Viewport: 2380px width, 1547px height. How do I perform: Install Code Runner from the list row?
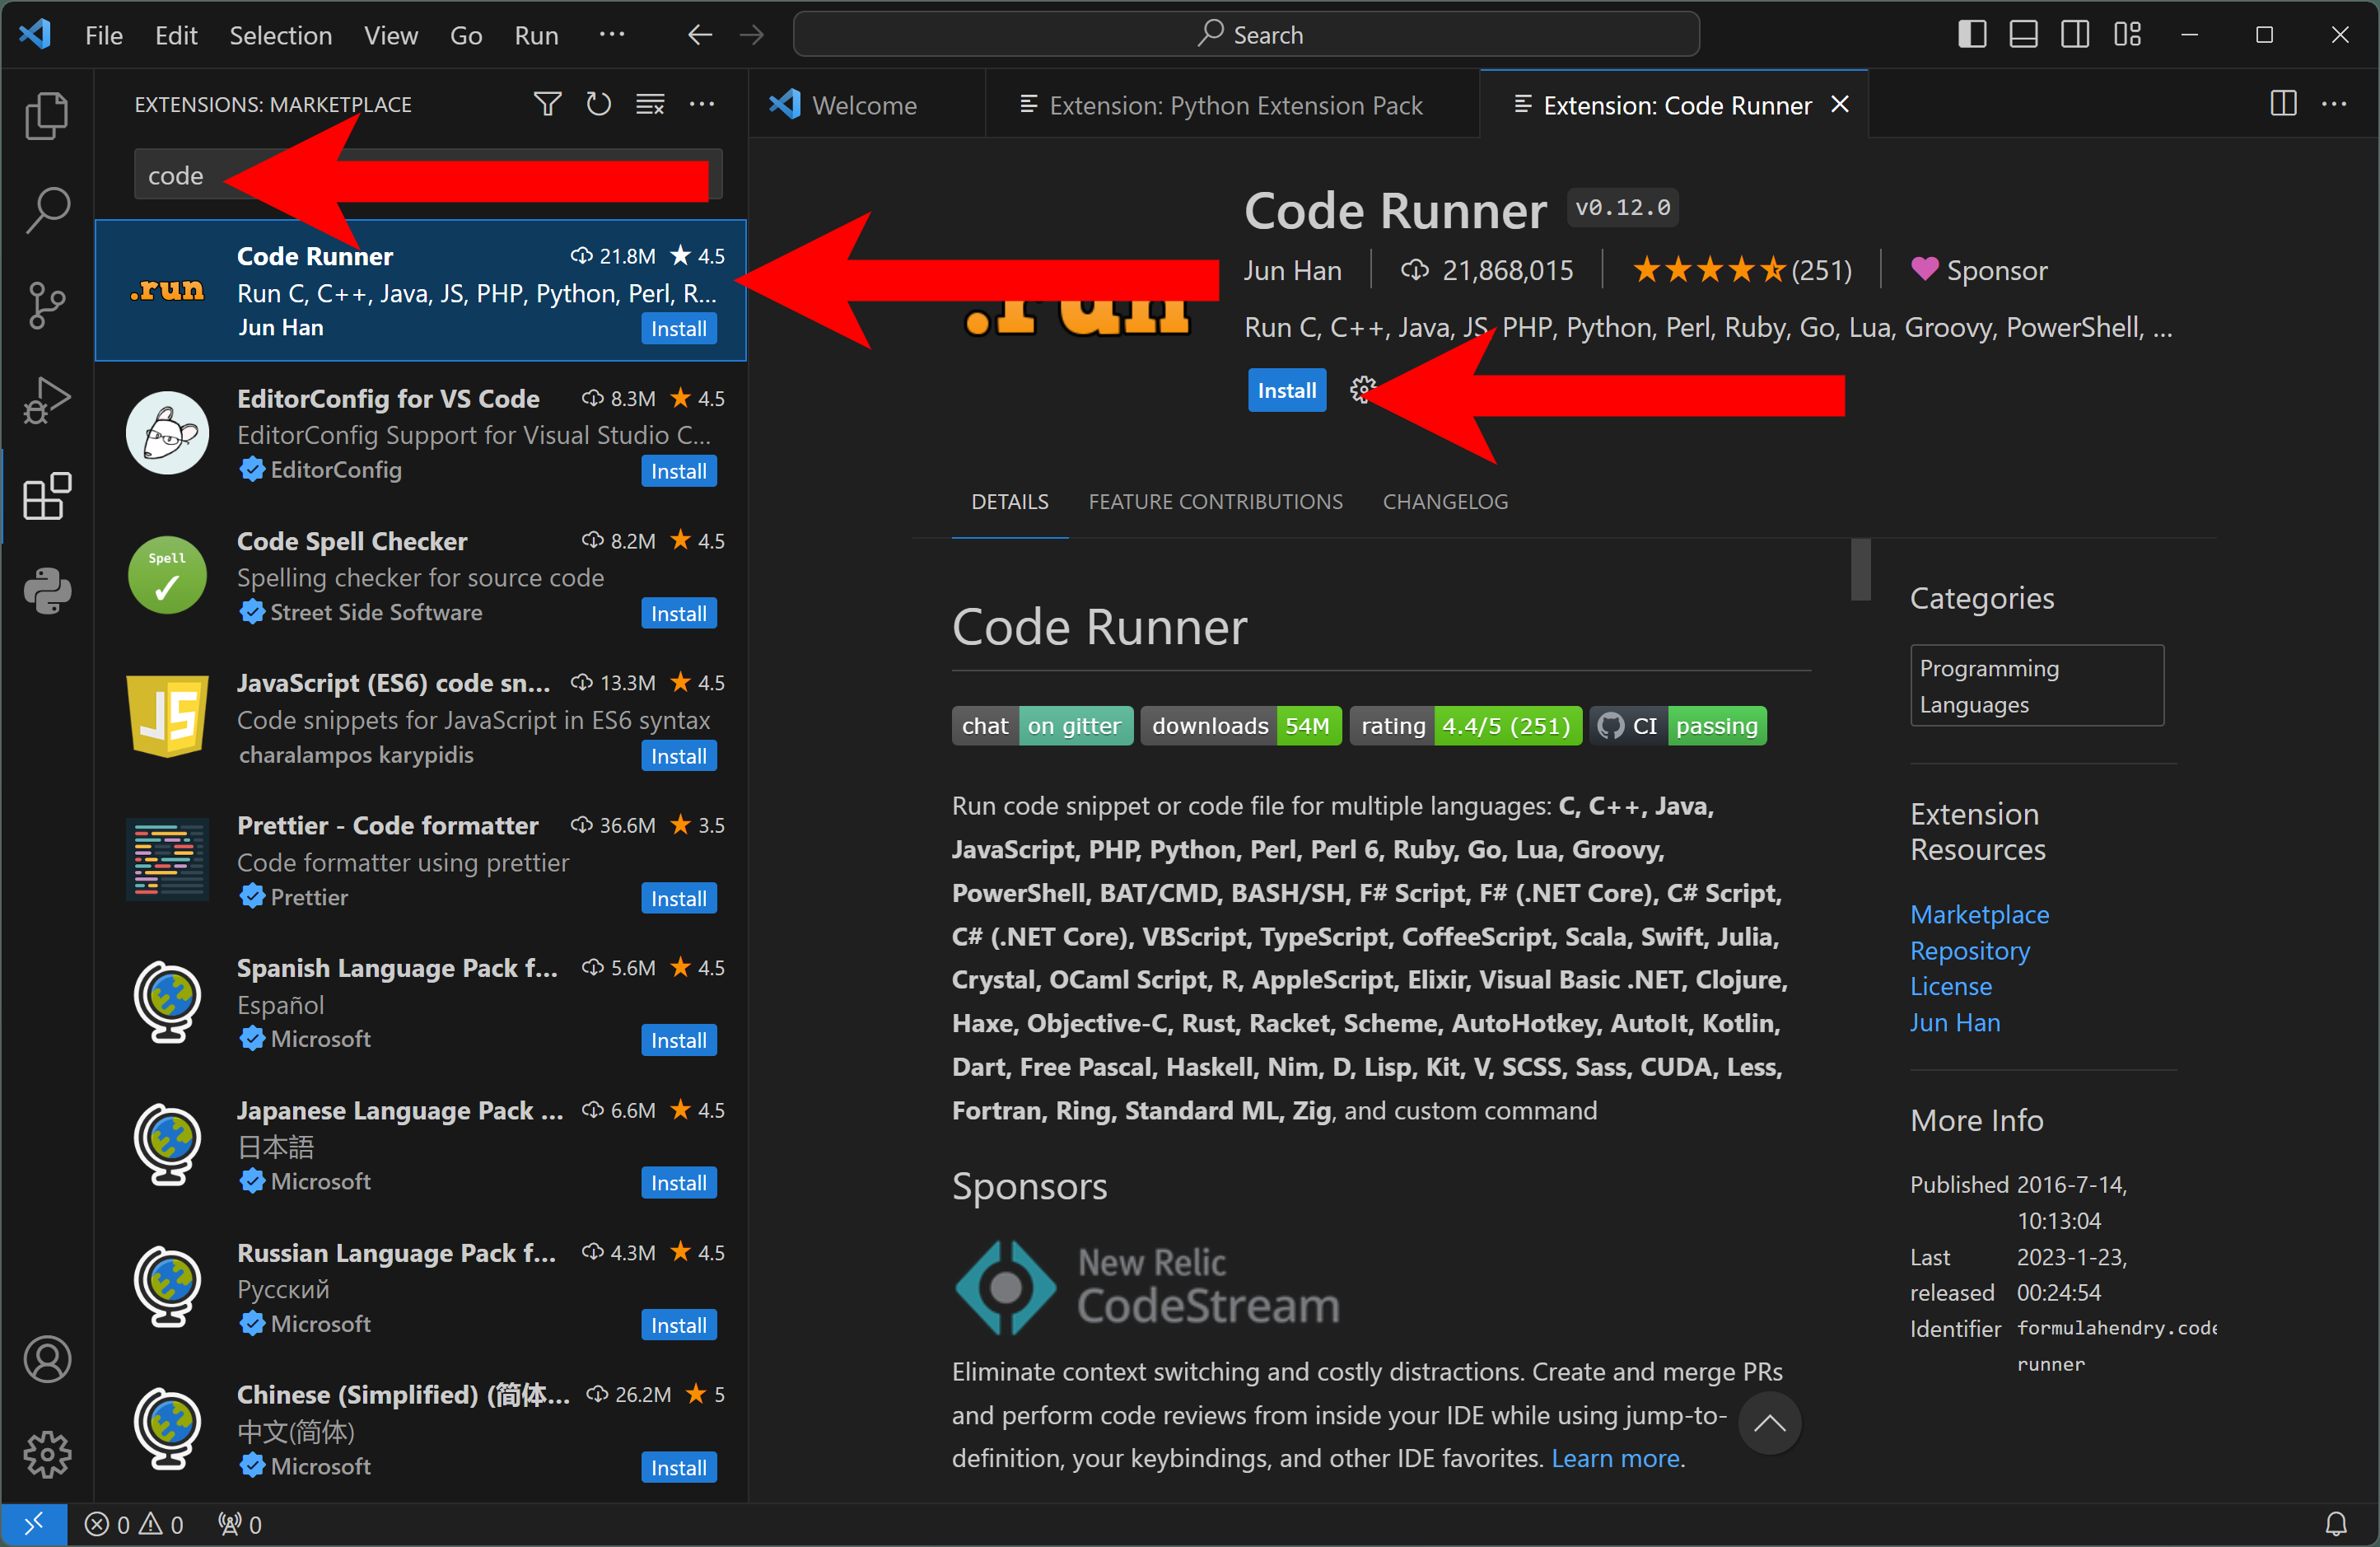[679, 329]
